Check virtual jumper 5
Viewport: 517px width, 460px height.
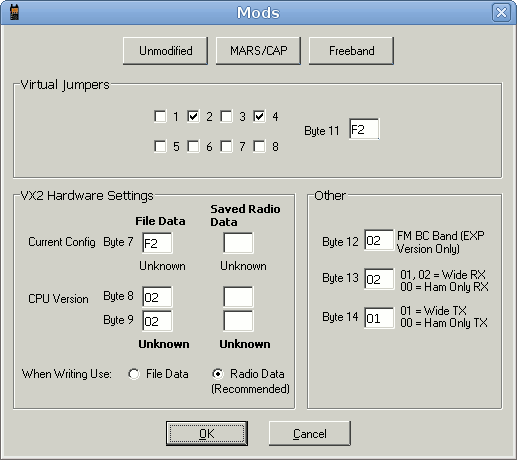pyautogui.click(x=160, y=146)
